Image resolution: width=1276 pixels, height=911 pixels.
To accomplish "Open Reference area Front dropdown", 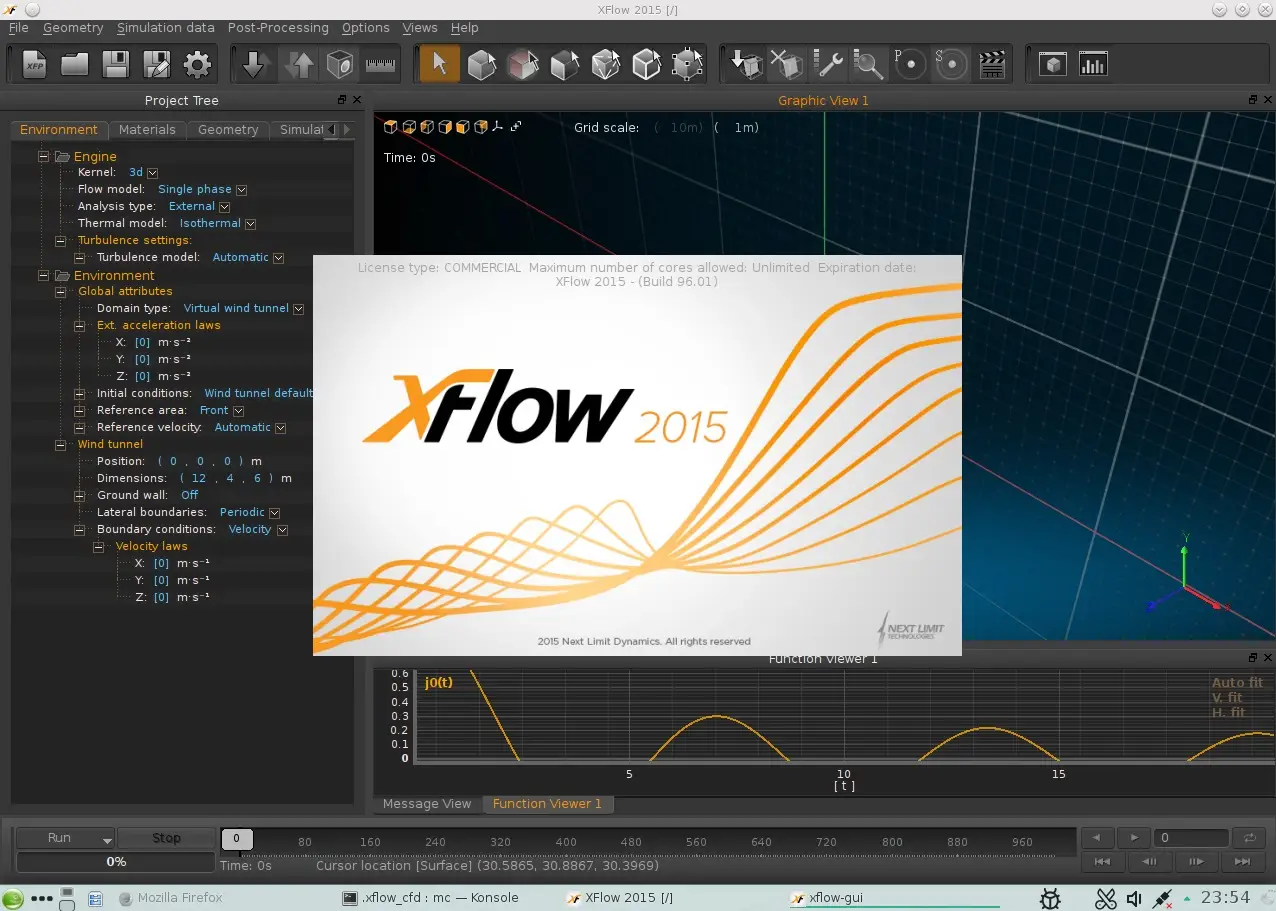I will tap(238, 411).
